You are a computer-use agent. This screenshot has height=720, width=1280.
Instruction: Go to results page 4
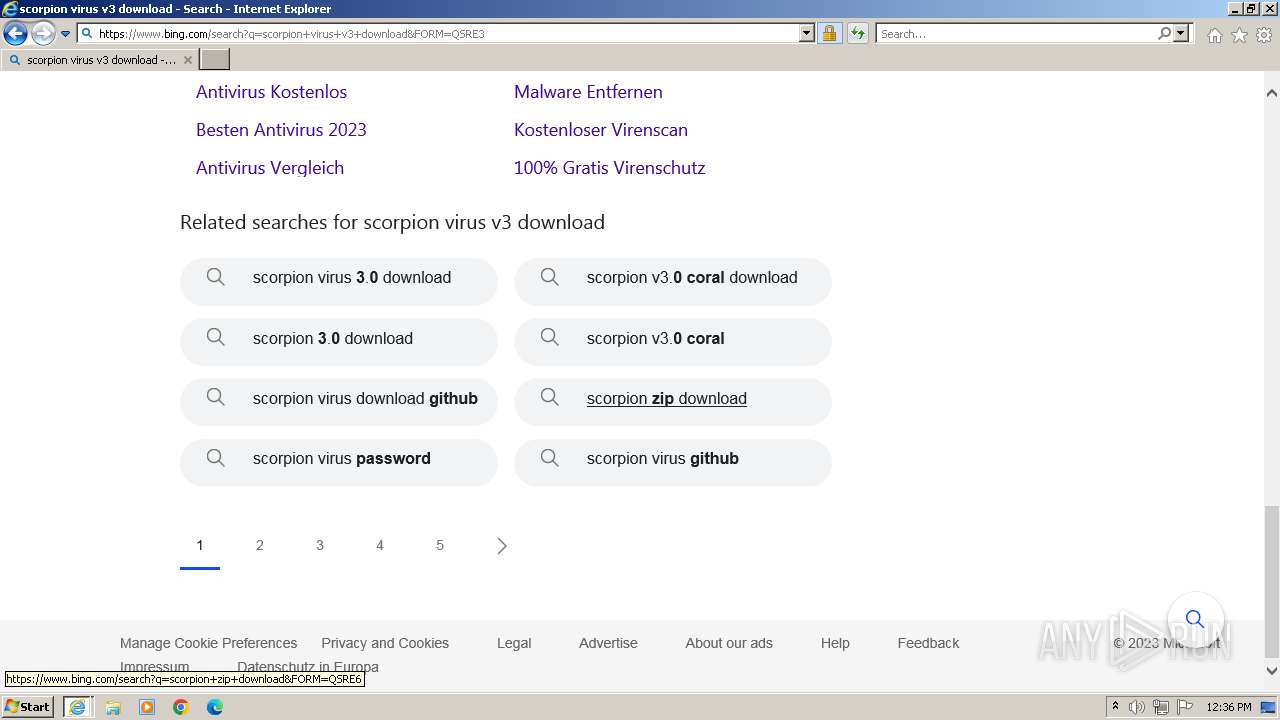point(380,546)
